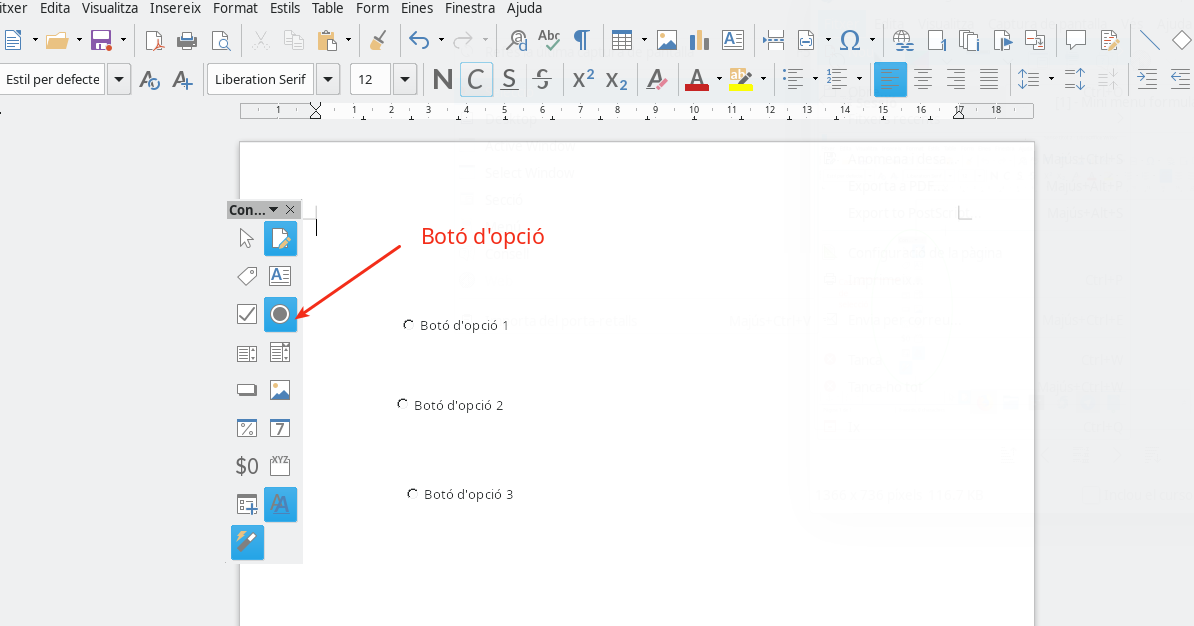
Task: Select the option button control in Form Controls
Action: (x=280, y=314)
